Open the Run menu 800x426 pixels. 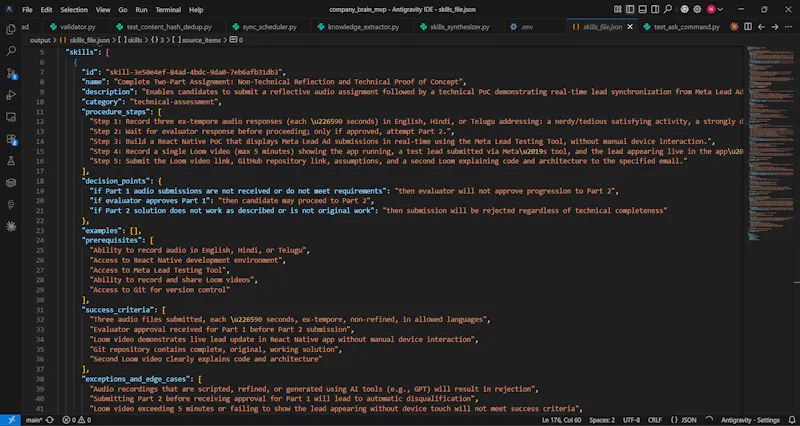141,10
